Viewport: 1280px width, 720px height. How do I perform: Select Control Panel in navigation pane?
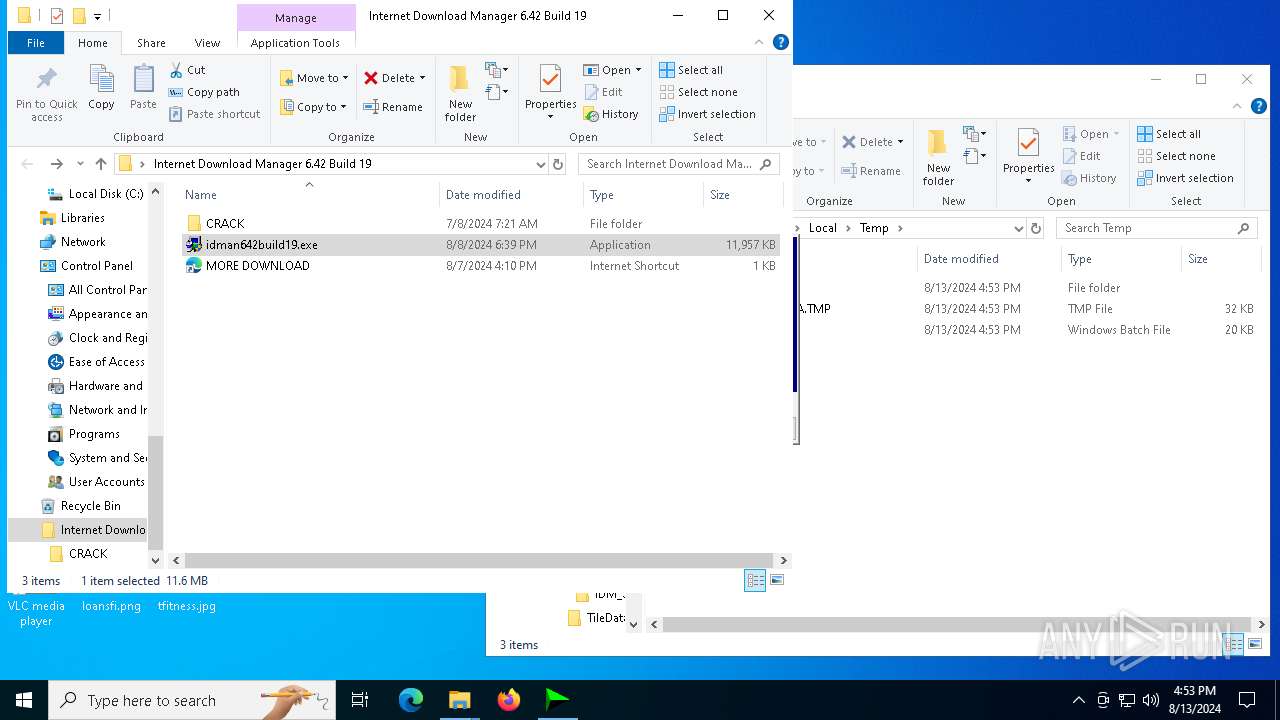(x=86, y=266)
